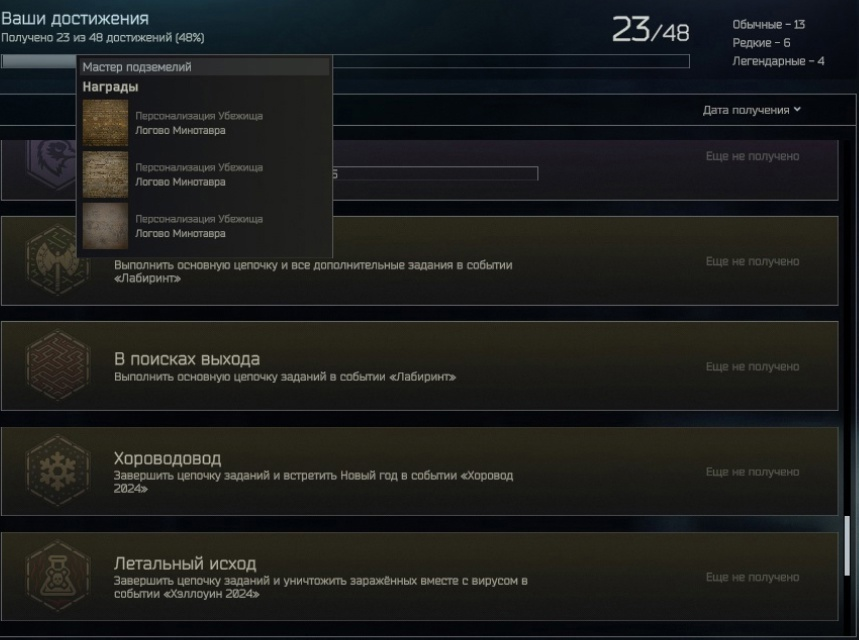859x640 pixels.
Task: Click the chevron next to Дата получения
Action: pyautogui.click(x=797, y=110)
